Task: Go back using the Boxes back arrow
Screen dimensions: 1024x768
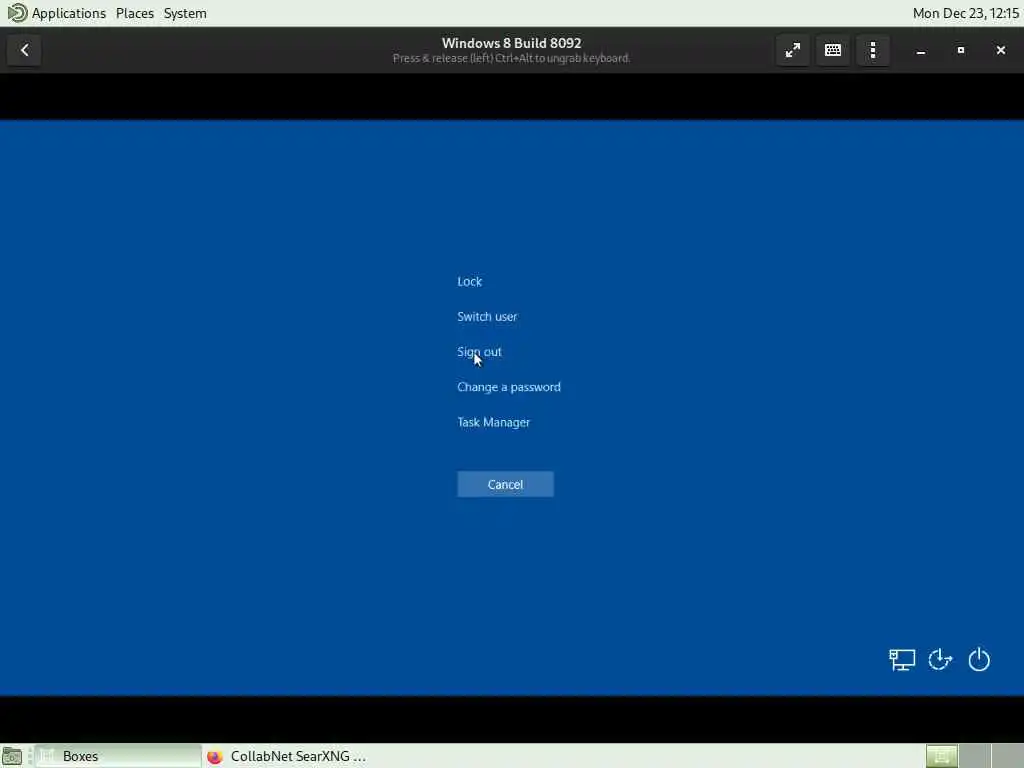Action: point(24,50)
